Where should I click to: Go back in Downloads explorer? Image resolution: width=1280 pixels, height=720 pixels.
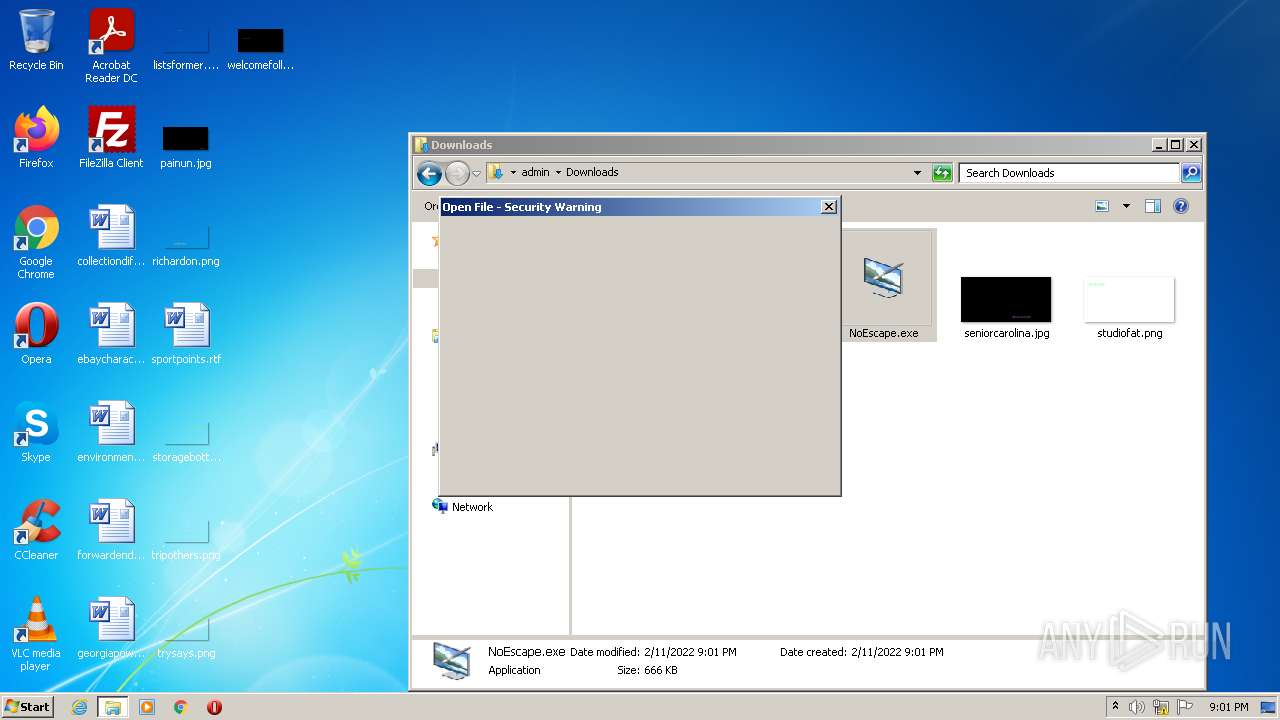[x=430, y=173]
